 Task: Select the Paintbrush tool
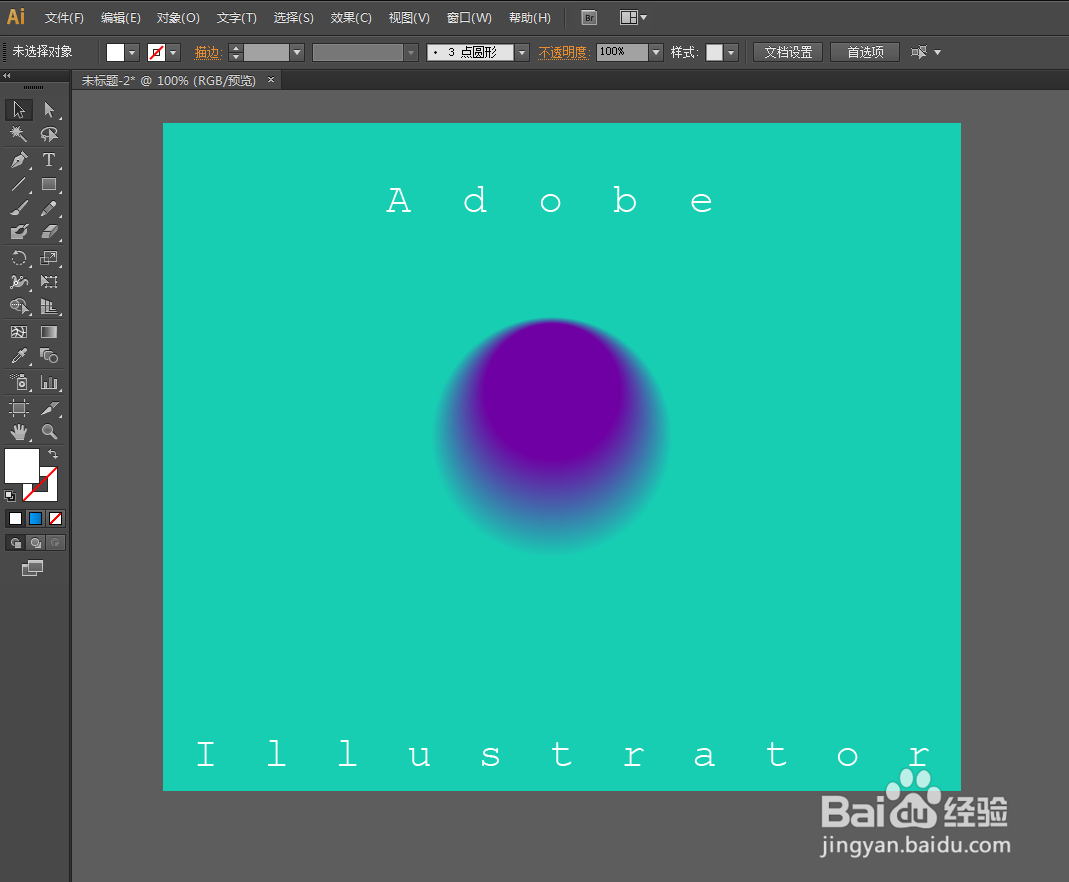pyautogui.click(x=18, y=208)
